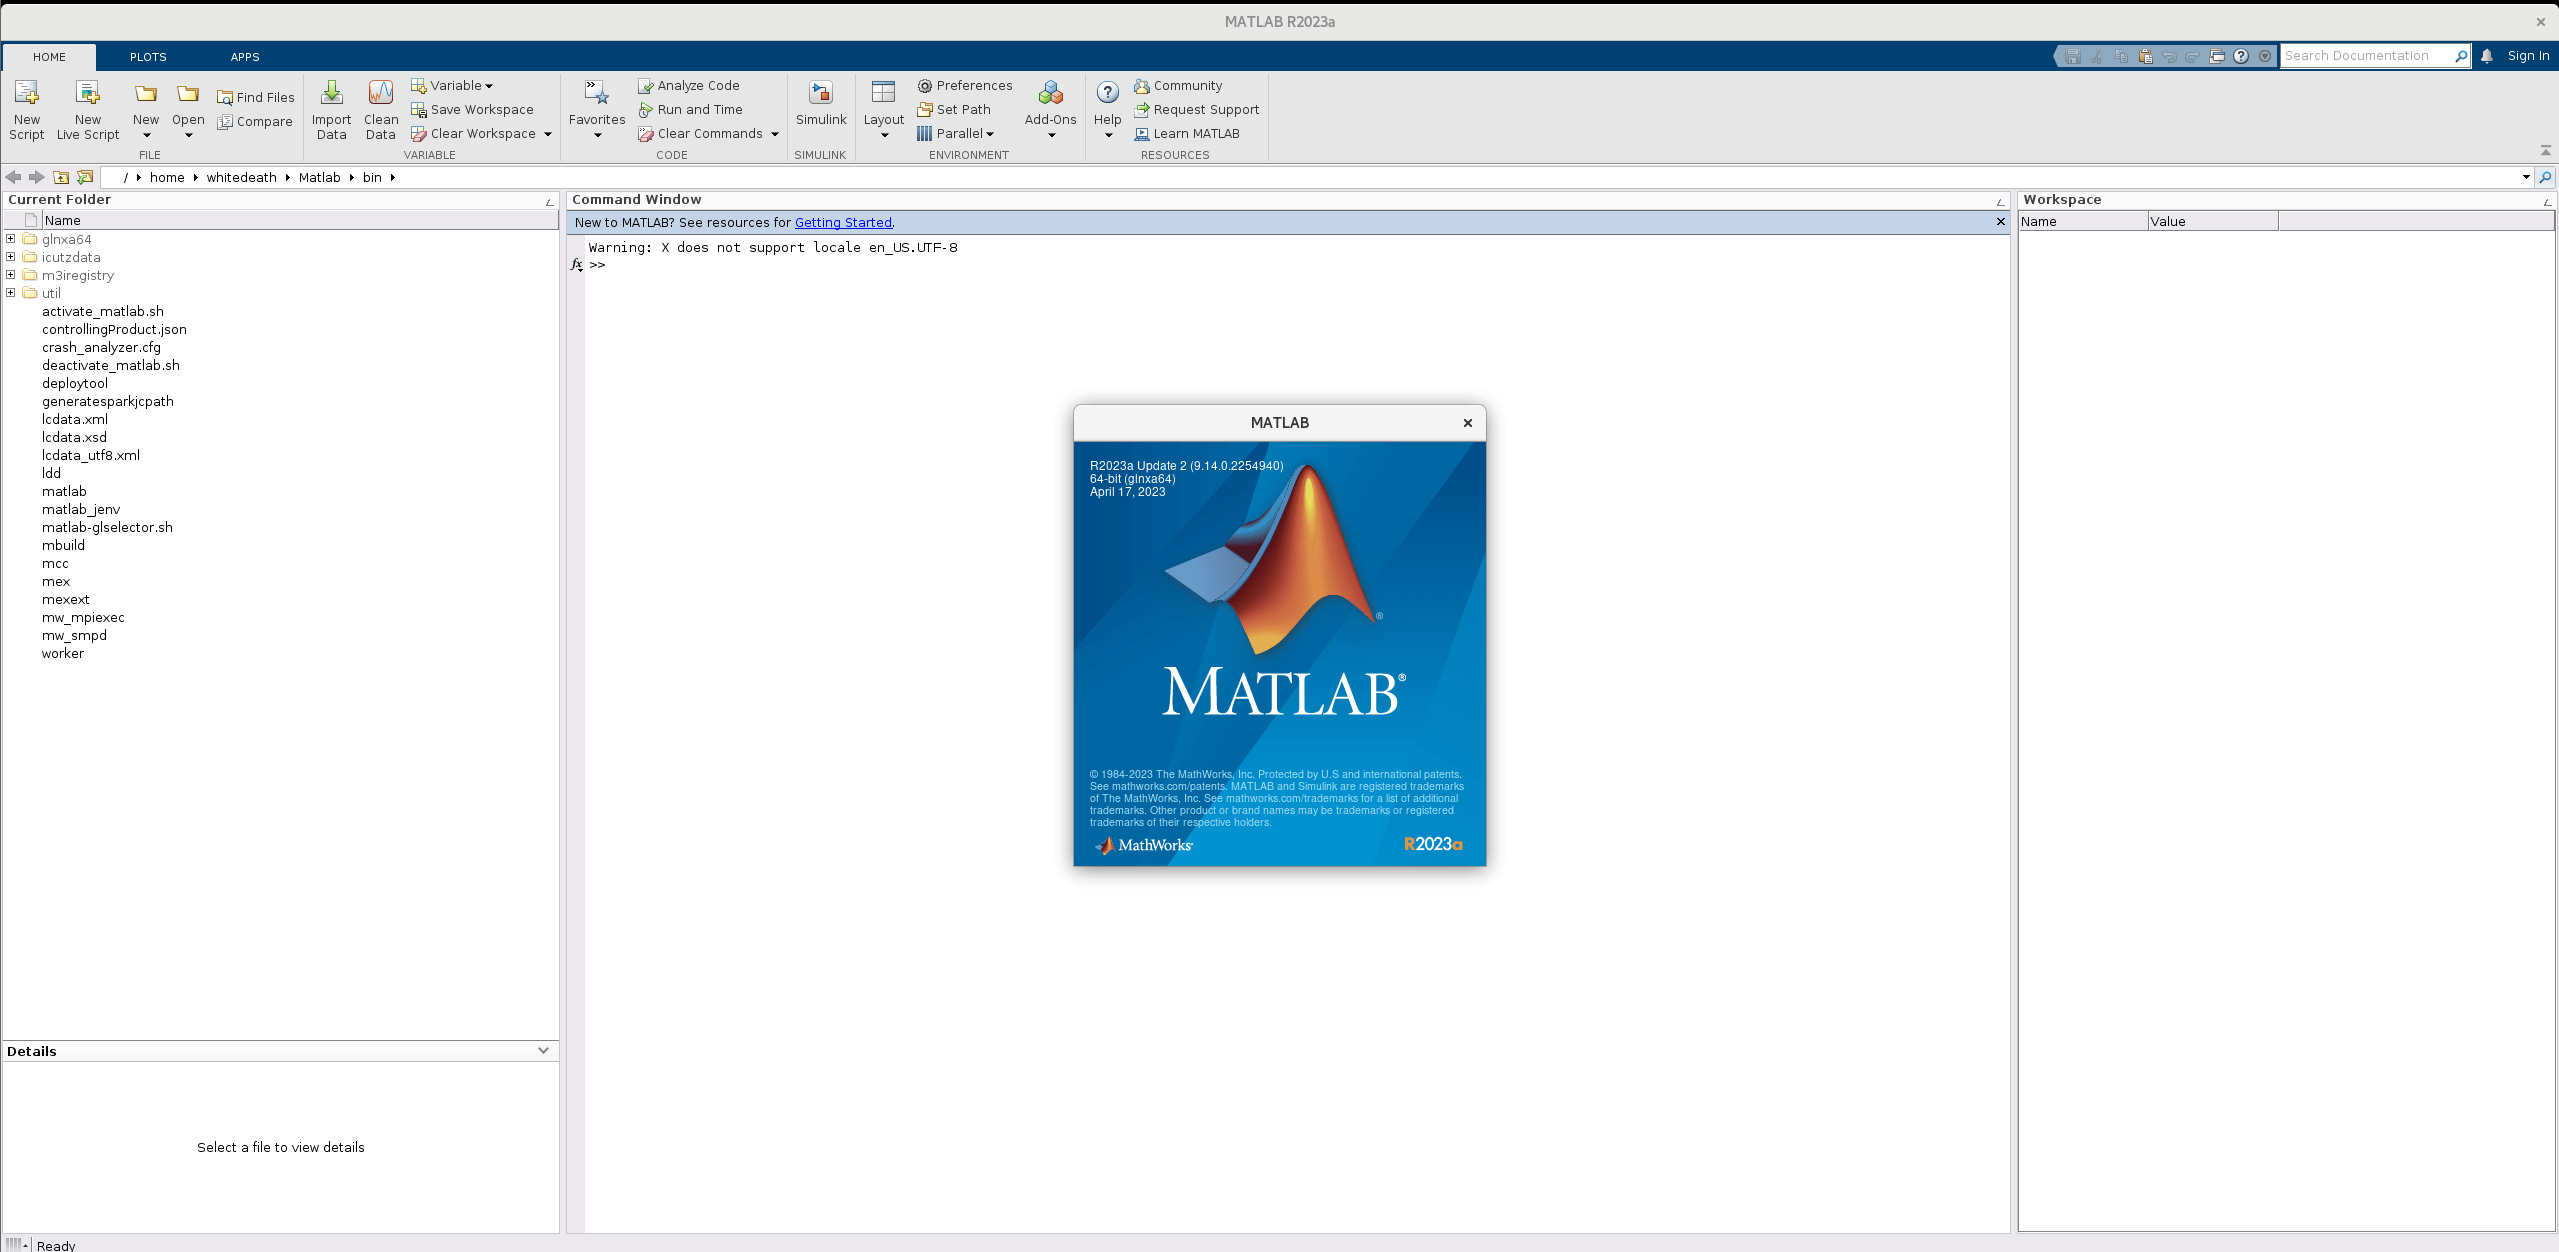This screenshot has width=2559, height=1252.
Task: Select lcdata_utf8.xml file
Action: [x=91, y=455]
